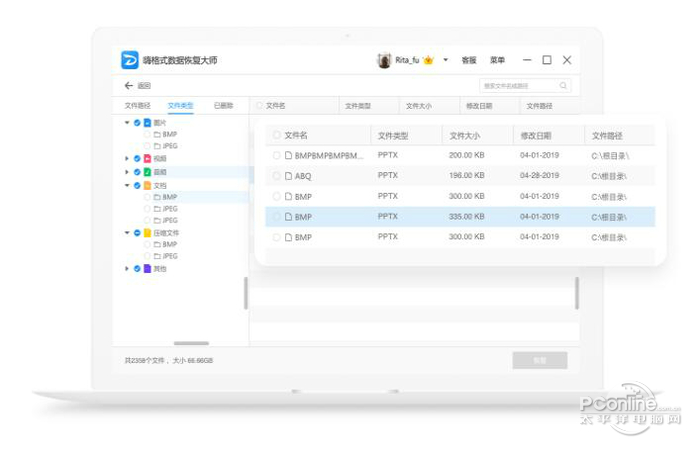Click the file icon in the 335.00 KB row
This screenshot has height=455, width=700.
point(288,217)
